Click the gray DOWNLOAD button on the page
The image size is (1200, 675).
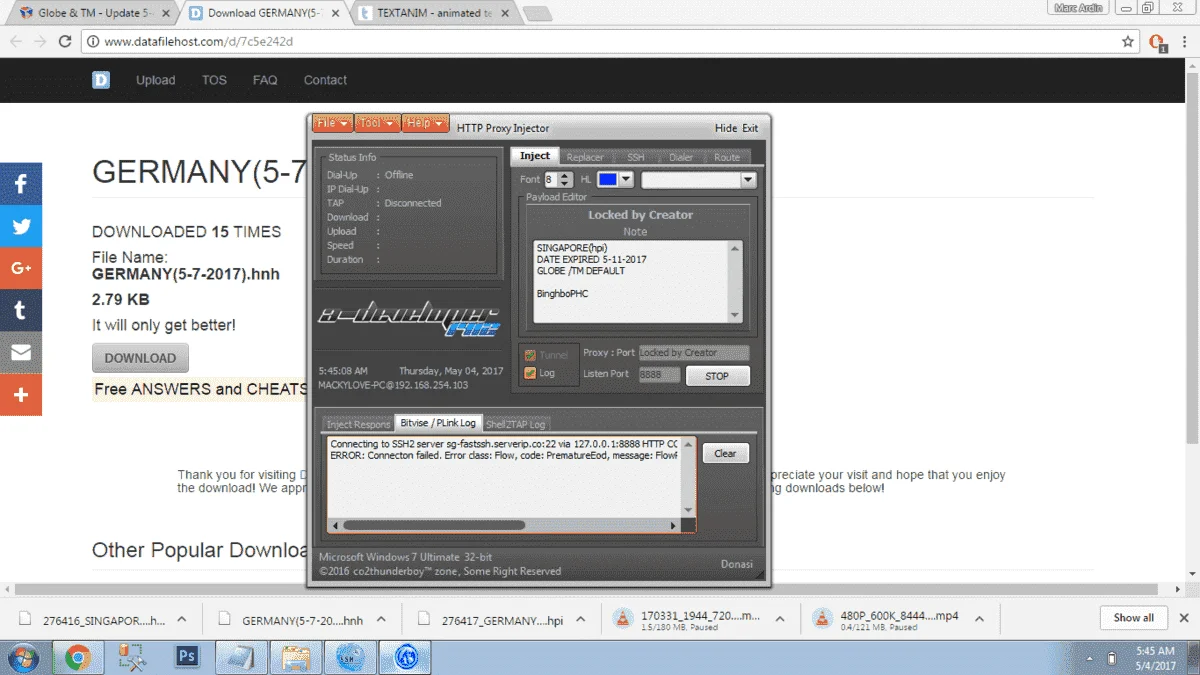click(140, 358)
